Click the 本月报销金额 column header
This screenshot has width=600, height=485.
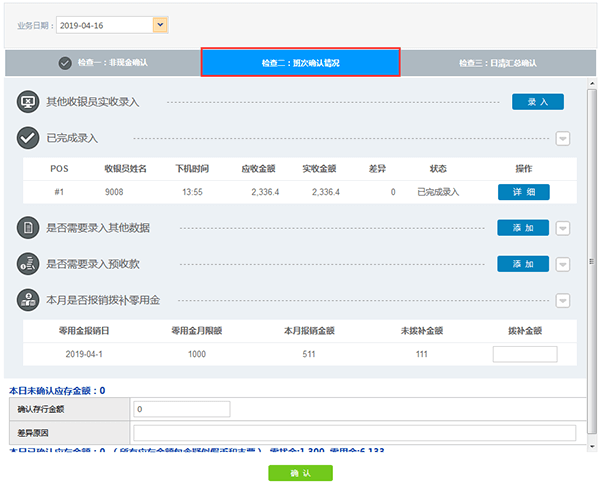point(309,331)
